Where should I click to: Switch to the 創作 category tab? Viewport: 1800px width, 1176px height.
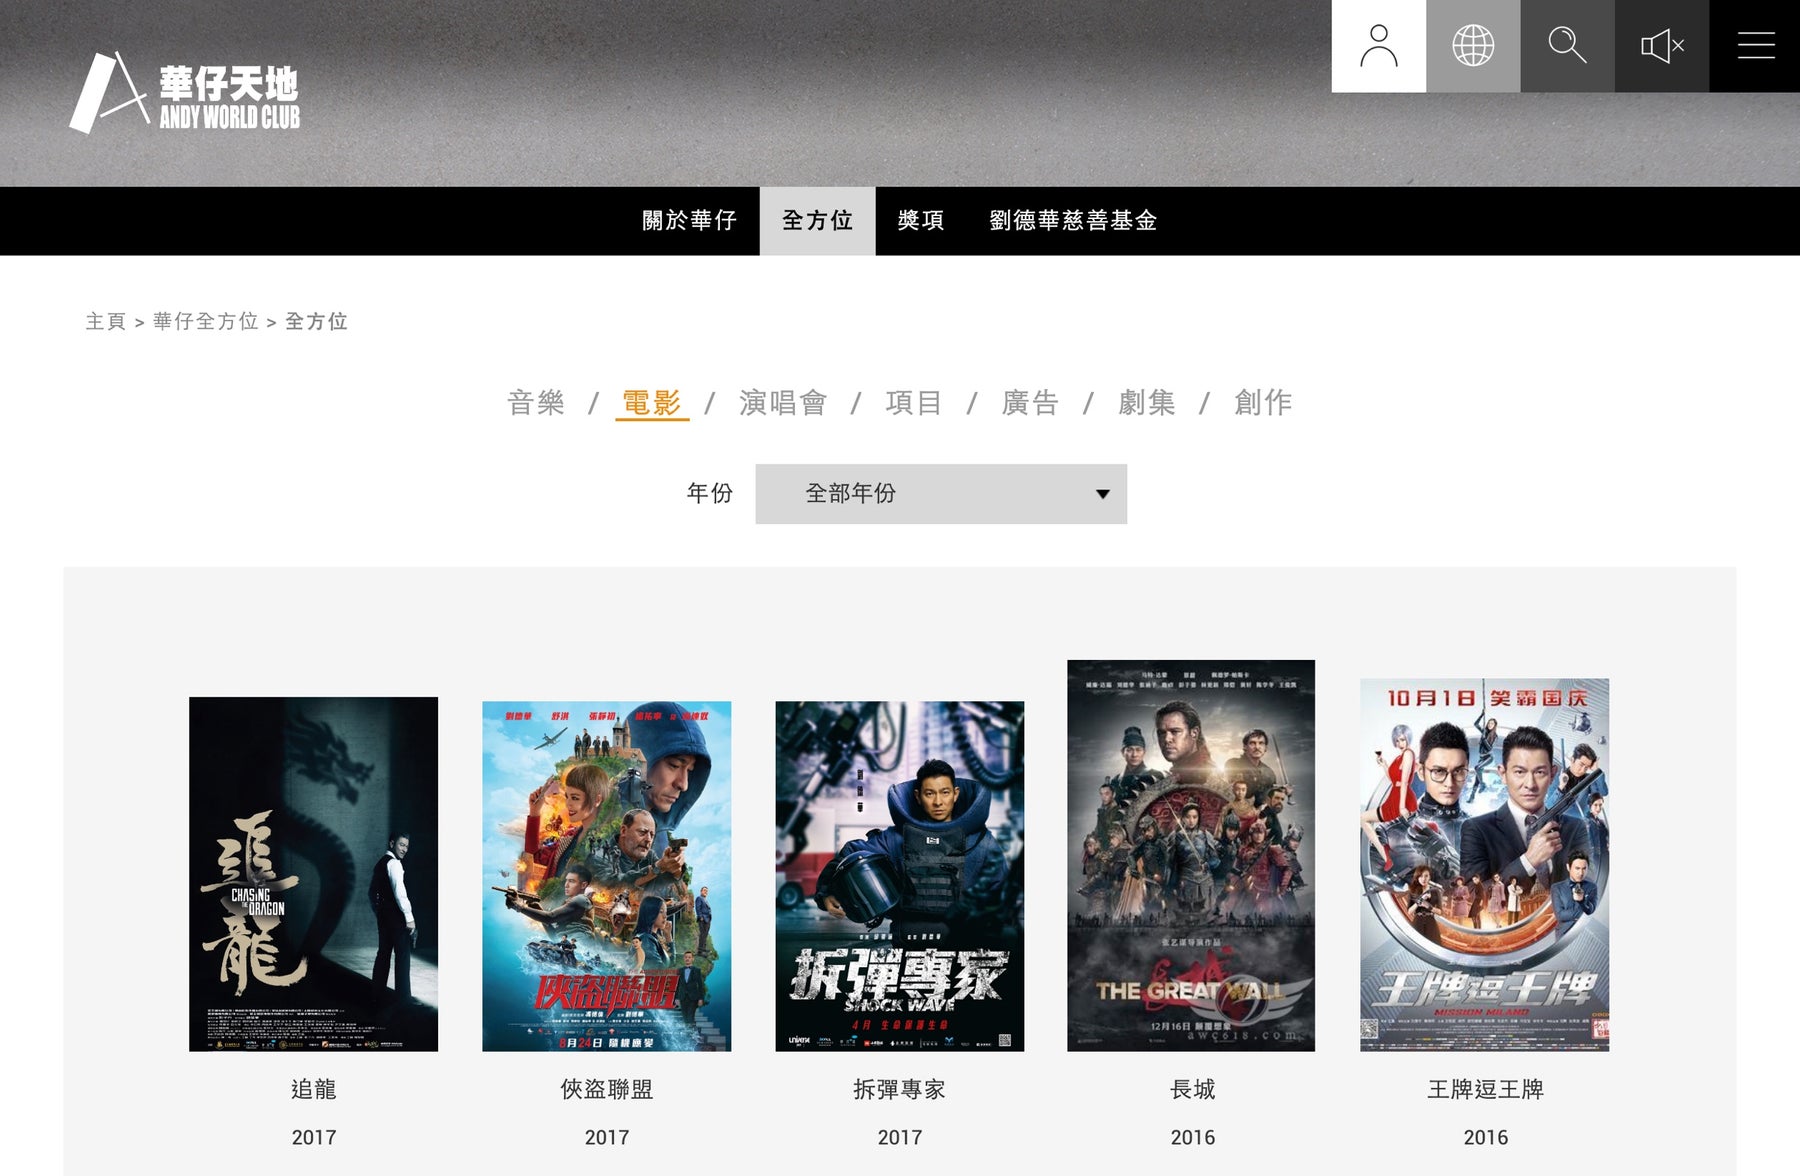coord(1263,402)
